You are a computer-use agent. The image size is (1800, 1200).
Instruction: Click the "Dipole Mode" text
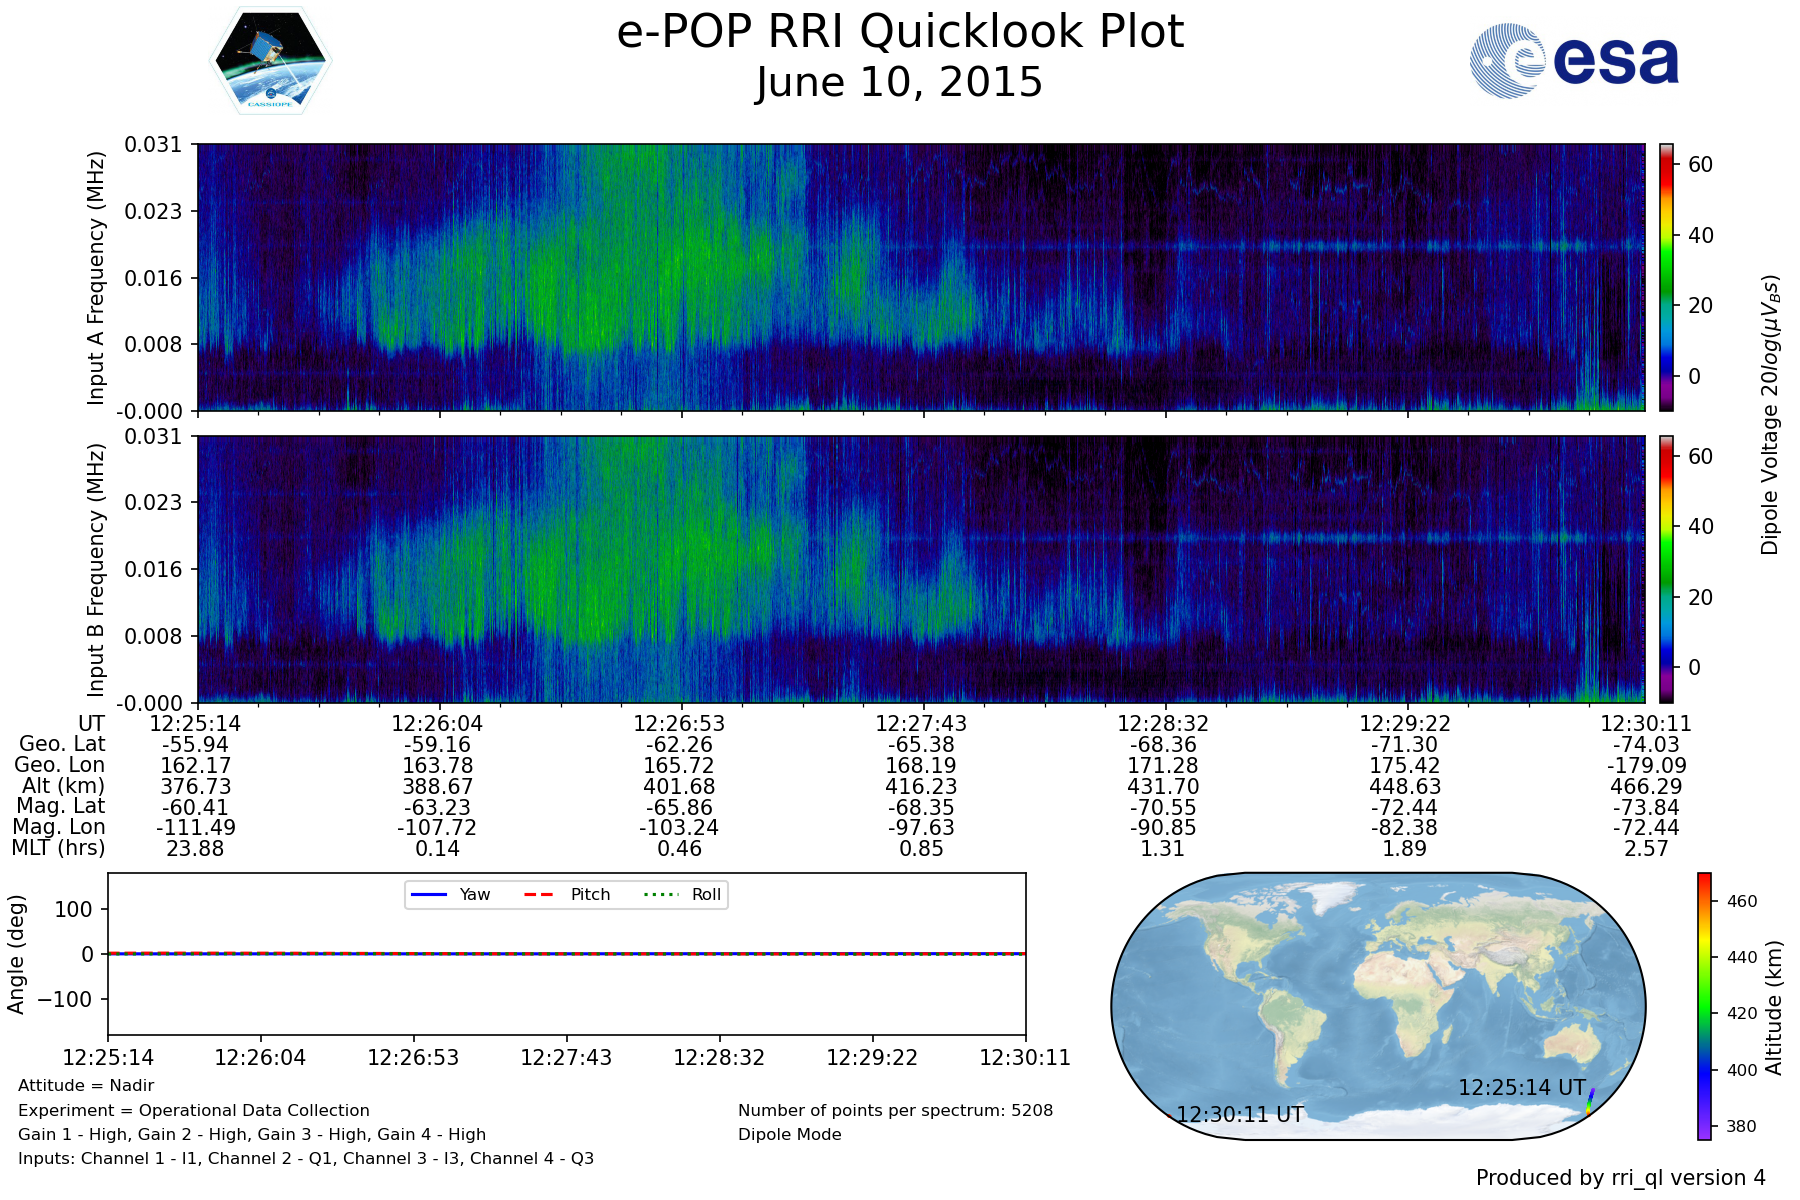(x=789, y=1134)
